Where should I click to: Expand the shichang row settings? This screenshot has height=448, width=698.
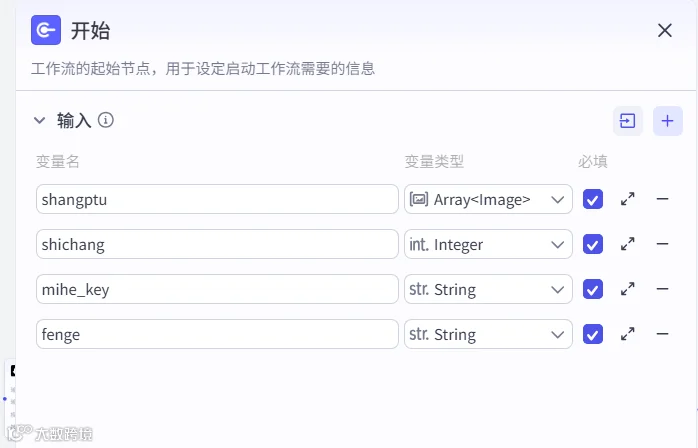pos(628,244)
